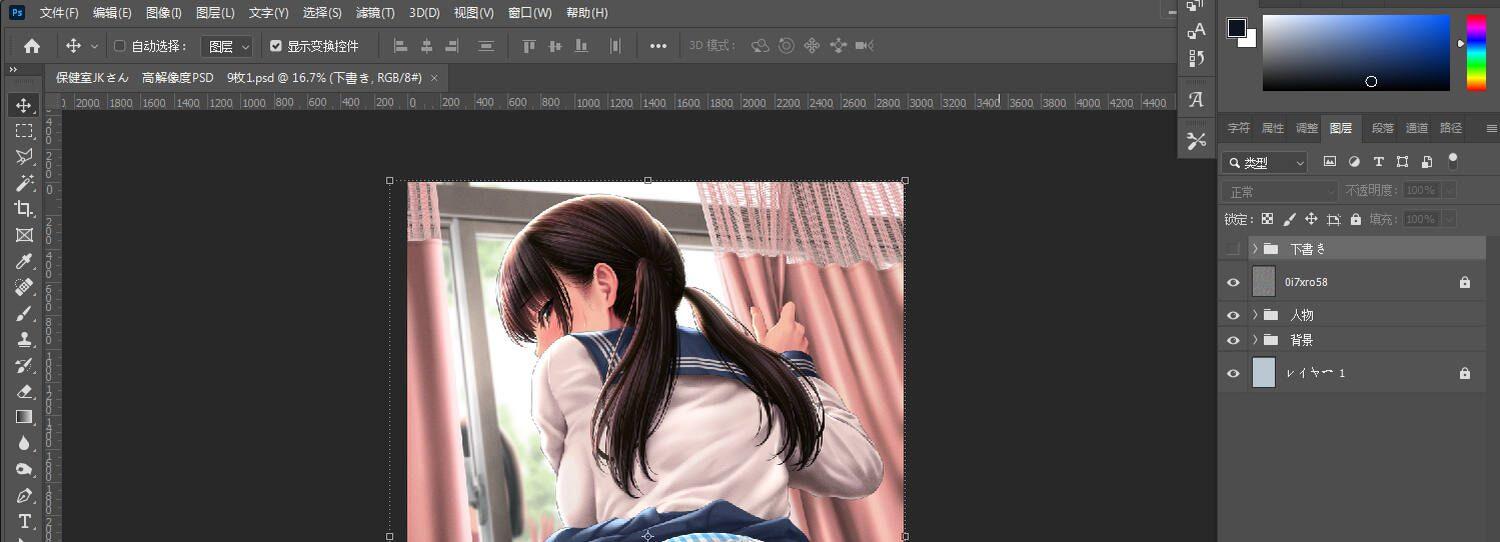
Task: Open the Glyphs panel (A icon)
Action: pos(1196,100)
